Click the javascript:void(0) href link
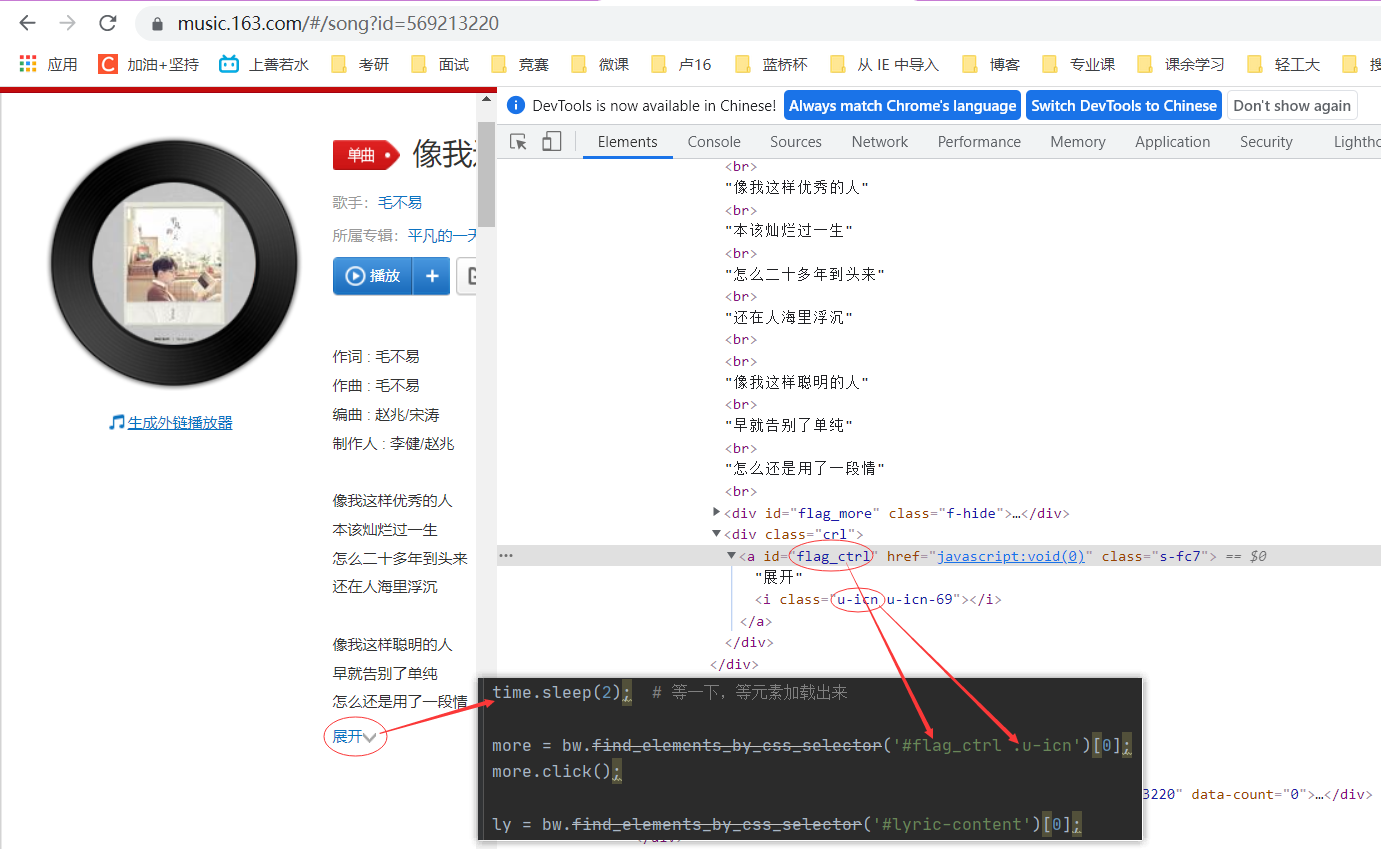The width and height of the screenshot is (1381, 849). tap(1011, 556)
